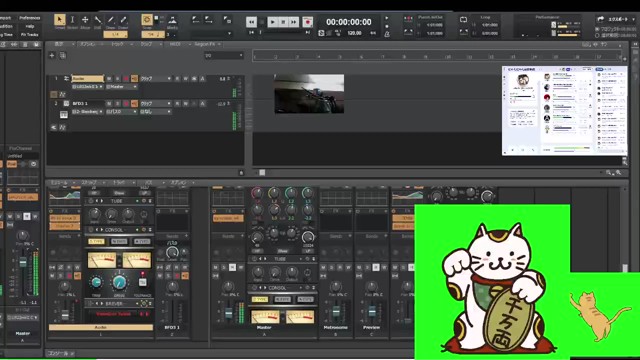Solo track 2 BFD3 1
The image size is (640, 360).
[118, 104]
